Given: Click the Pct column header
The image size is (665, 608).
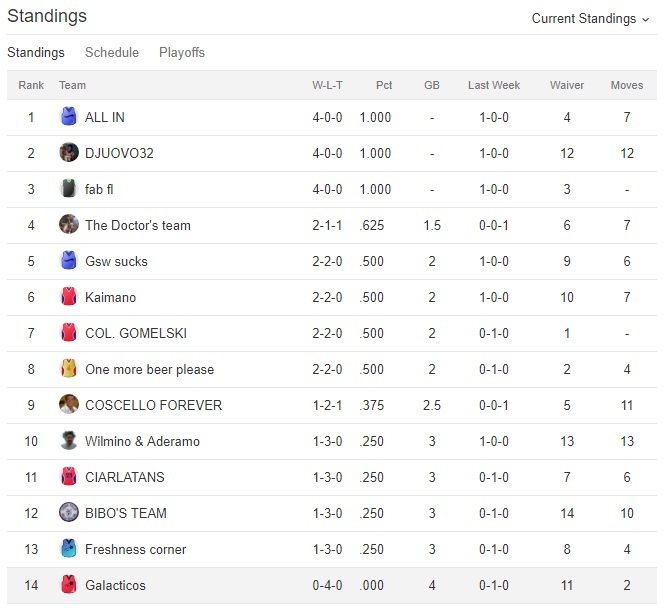Looking at the screenshot, I should [x=384, y=85].
